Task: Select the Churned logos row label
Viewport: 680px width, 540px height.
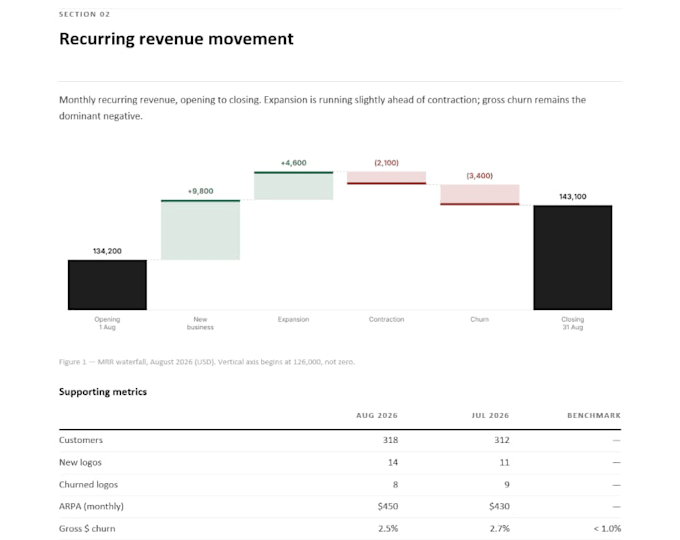Action: pyautogui.click(x=88, y=484)
